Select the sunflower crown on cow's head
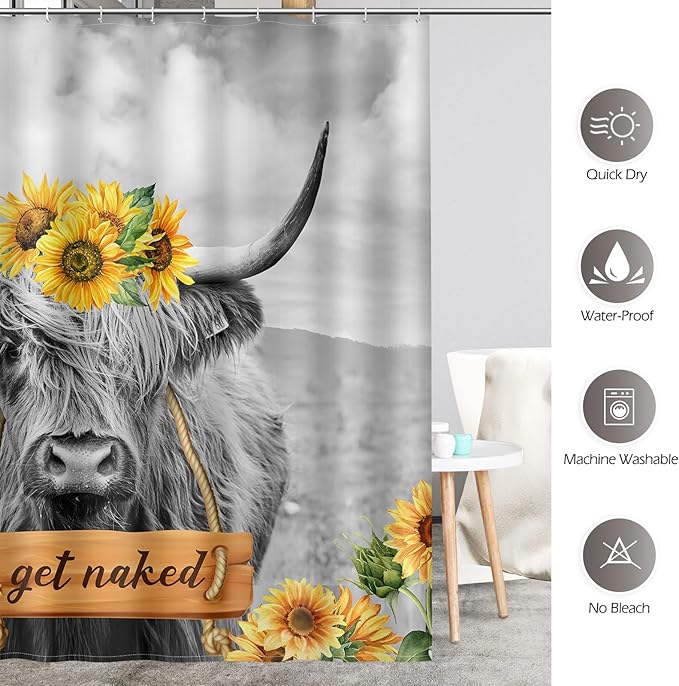This screenshot has height=686, width=679. pyautogui.click(x=95, y=240)
